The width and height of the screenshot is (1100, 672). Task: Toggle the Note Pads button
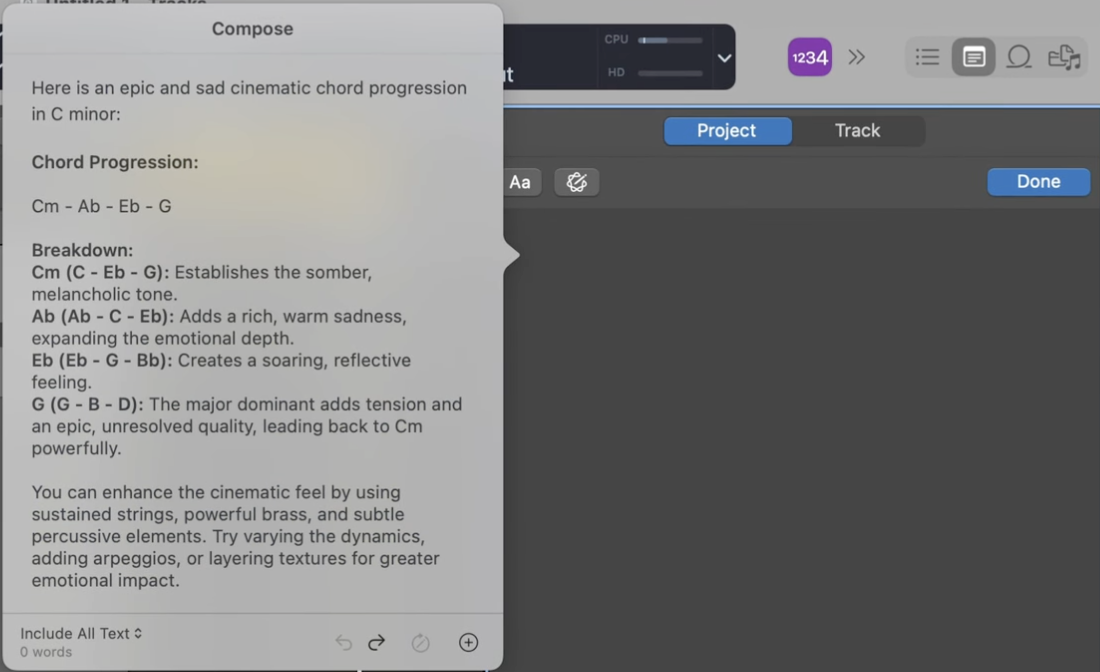tap(973, 57)
